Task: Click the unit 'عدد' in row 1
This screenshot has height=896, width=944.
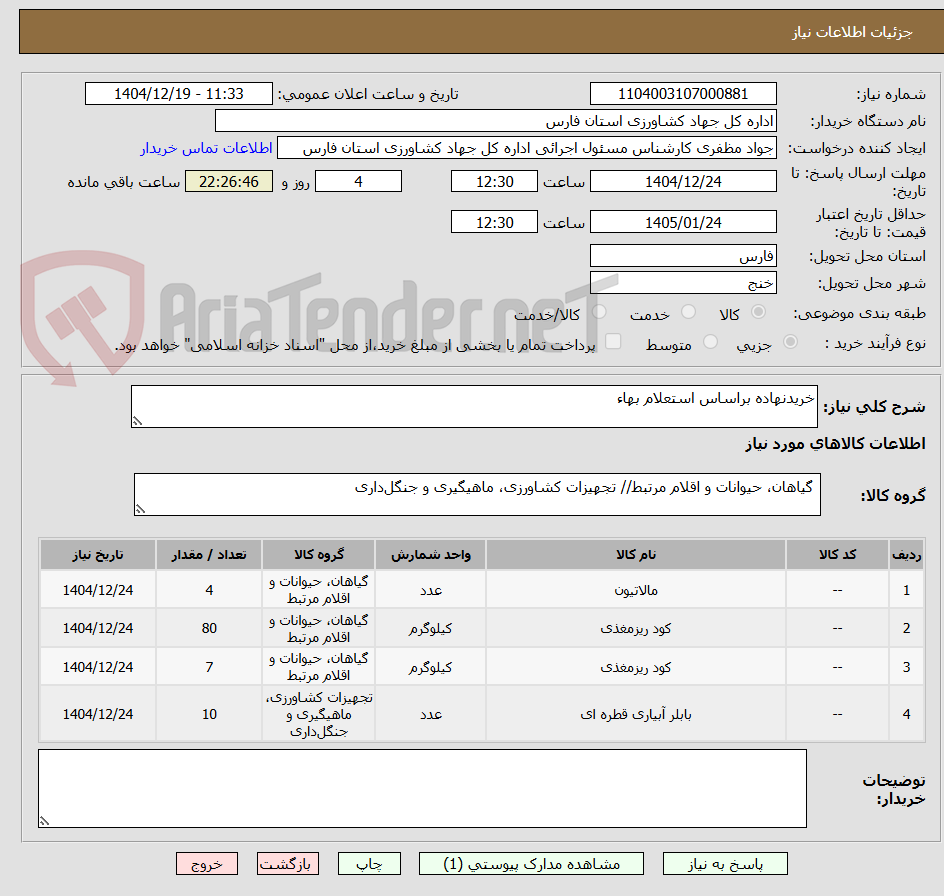Action: (x=430, y=590)
